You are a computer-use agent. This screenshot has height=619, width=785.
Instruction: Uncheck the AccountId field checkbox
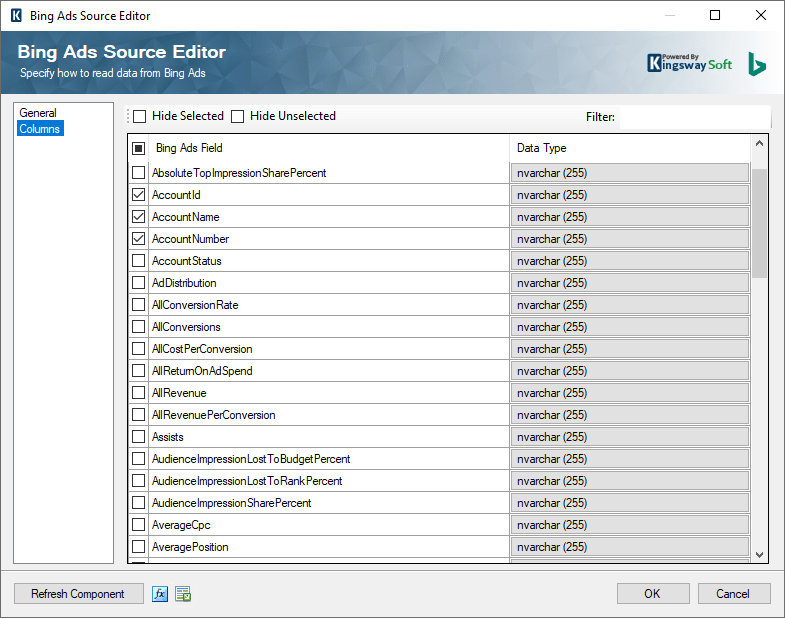(139, 195)
